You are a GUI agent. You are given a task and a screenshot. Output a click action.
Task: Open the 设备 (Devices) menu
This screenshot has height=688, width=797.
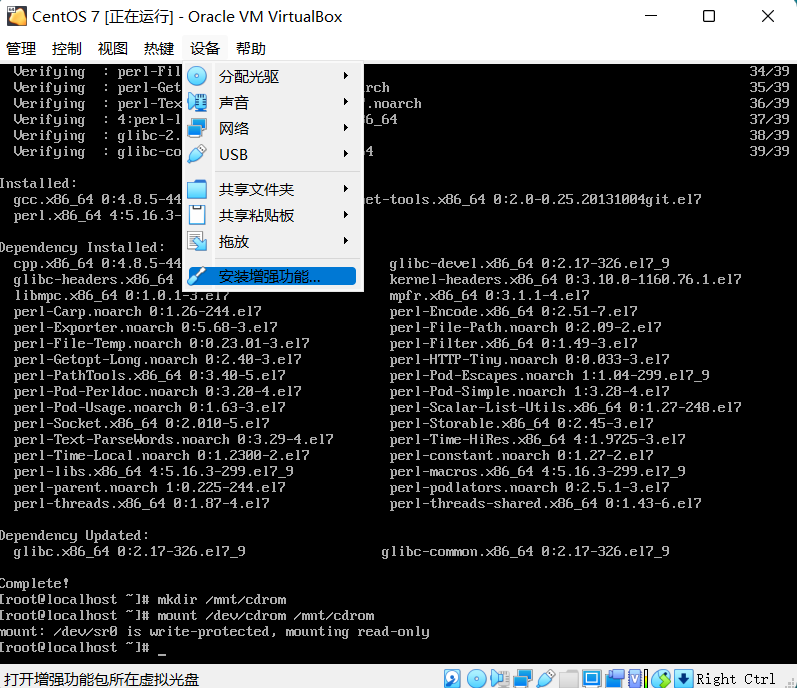click(x=205, y=49)
